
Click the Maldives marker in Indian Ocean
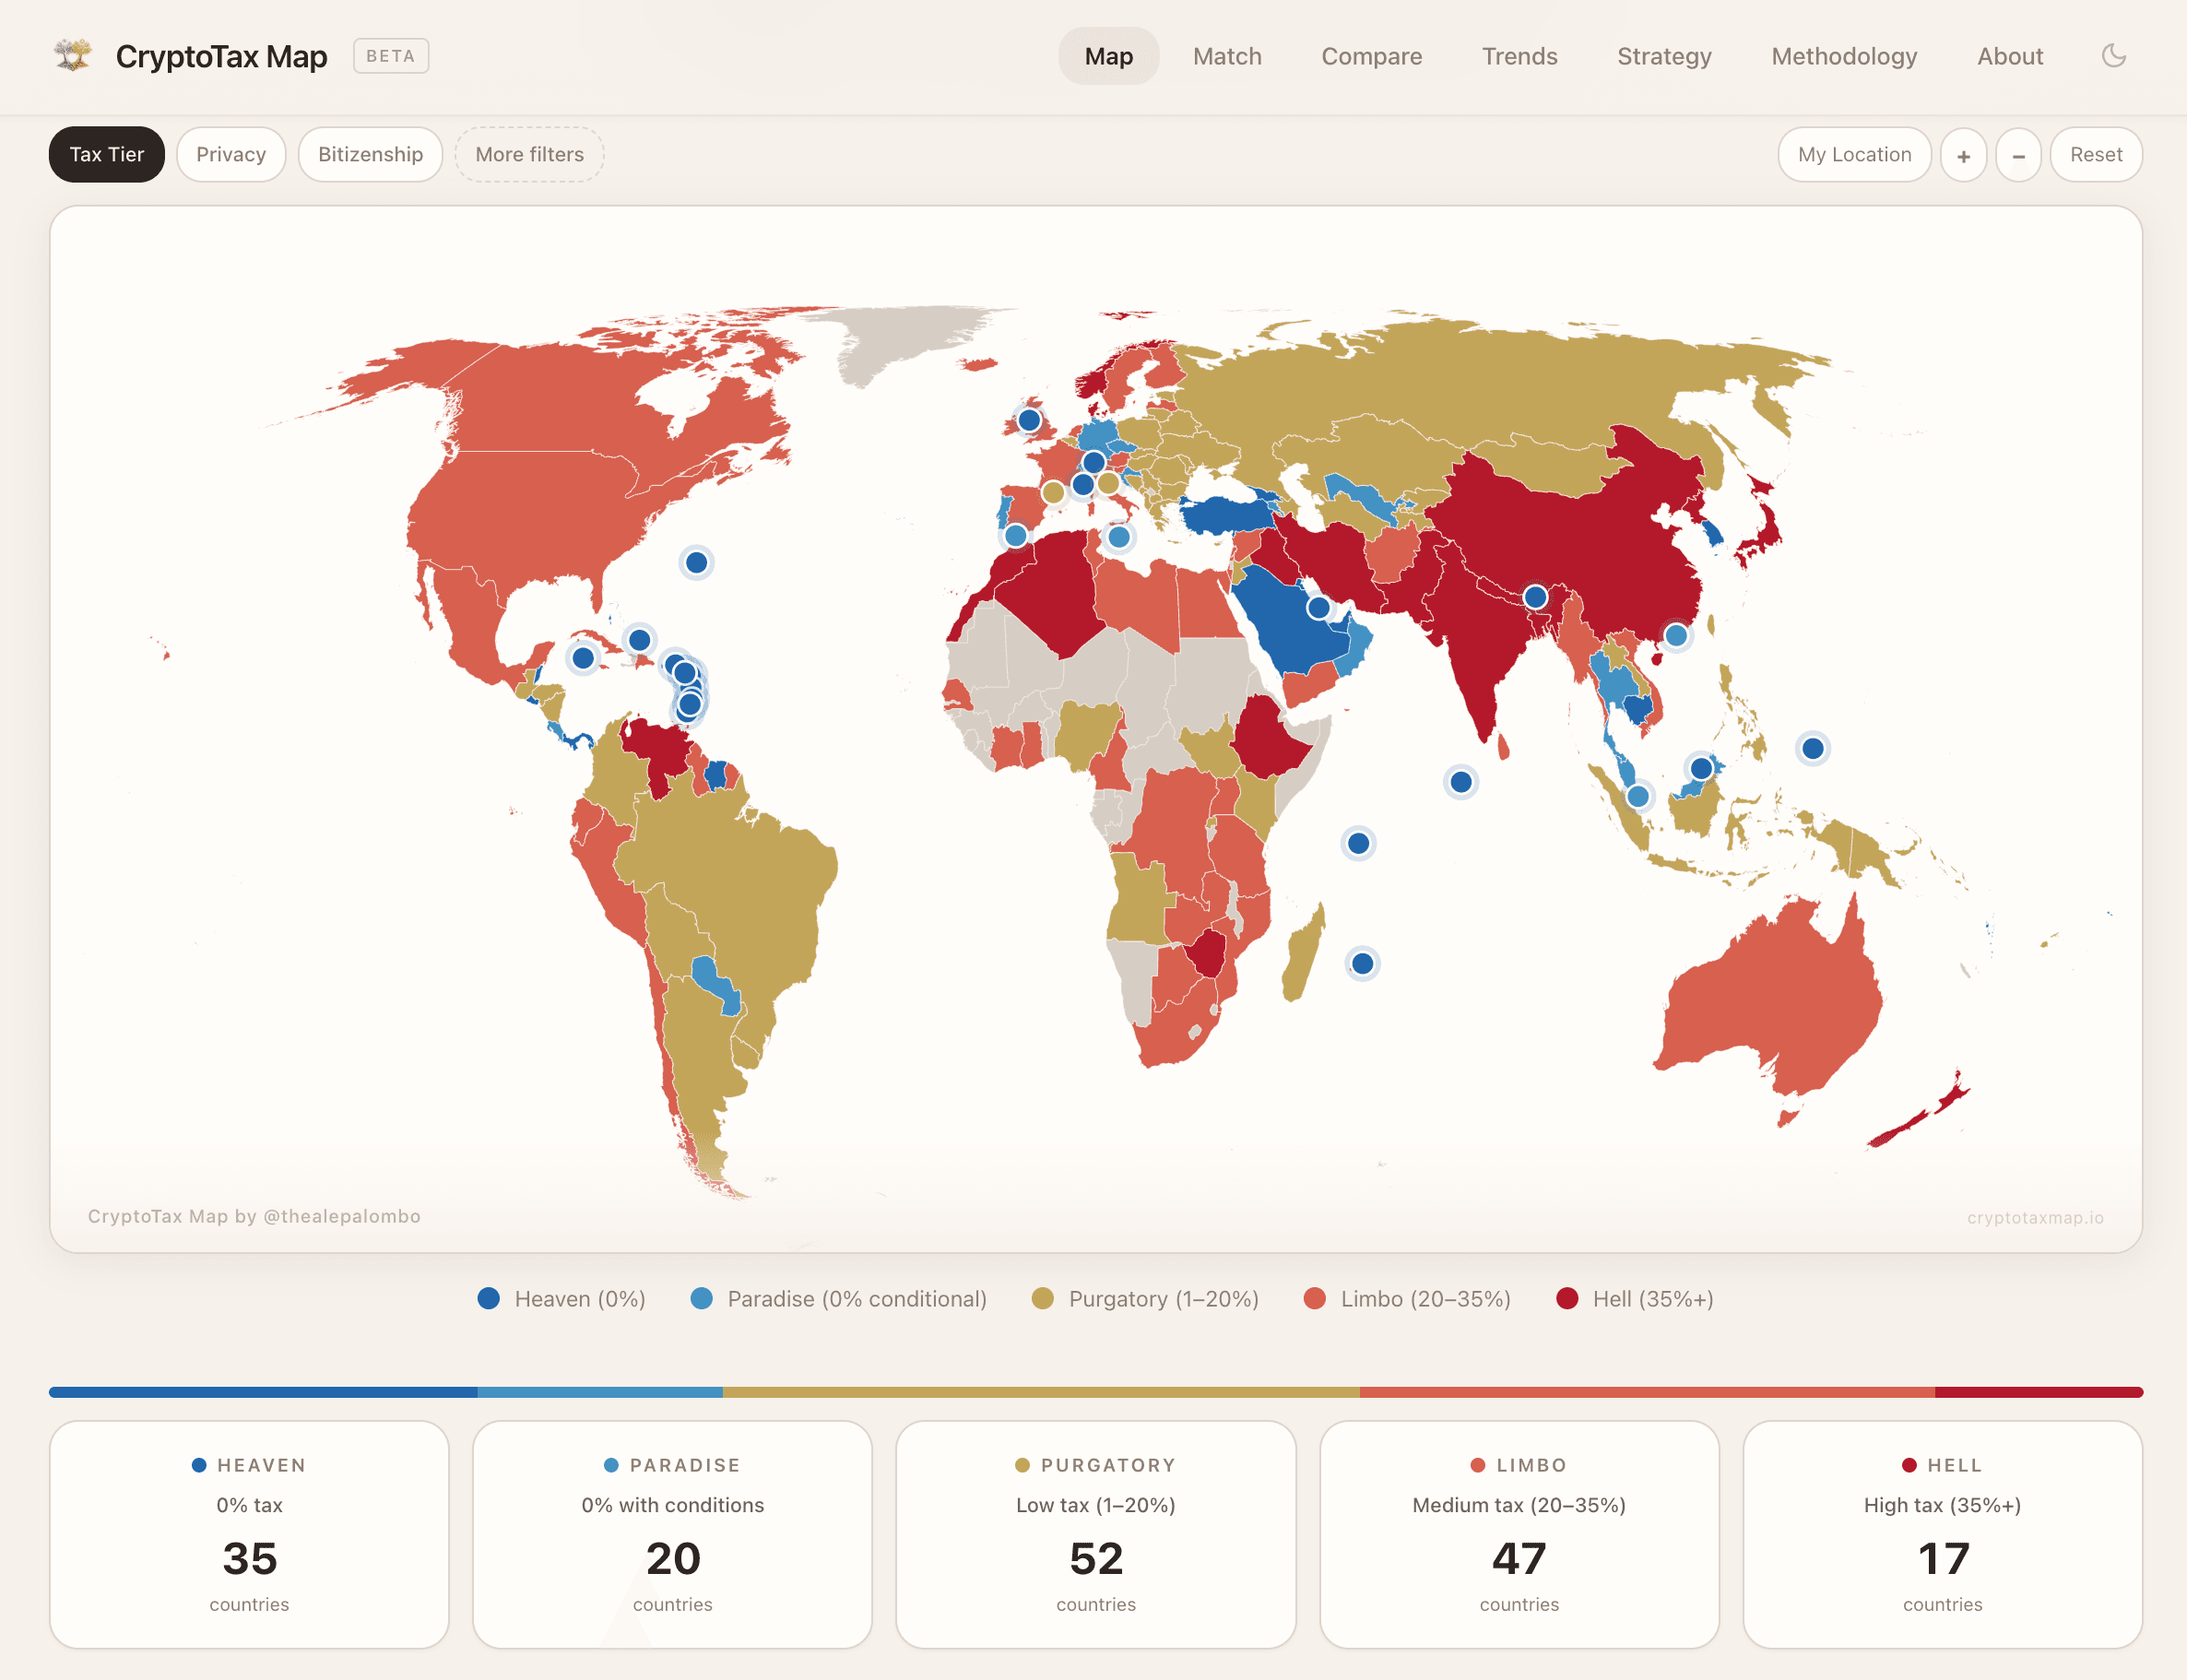[x=1460, y=782]
